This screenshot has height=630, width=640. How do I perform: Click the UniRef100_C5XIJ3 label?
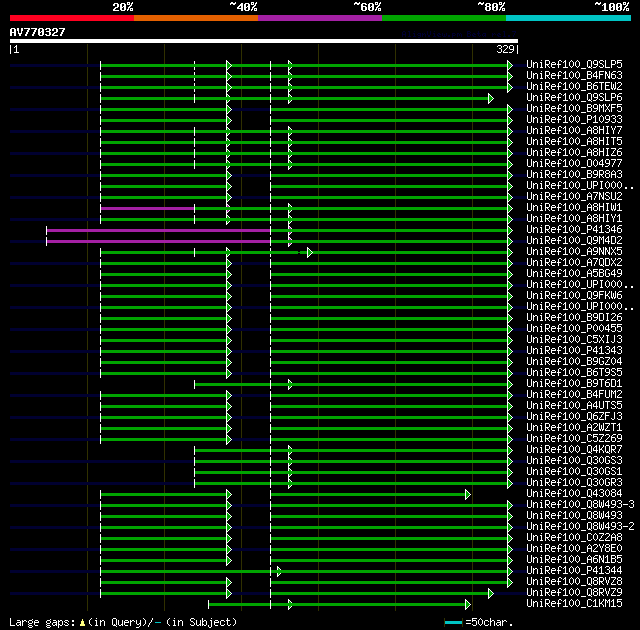(574, 340)
